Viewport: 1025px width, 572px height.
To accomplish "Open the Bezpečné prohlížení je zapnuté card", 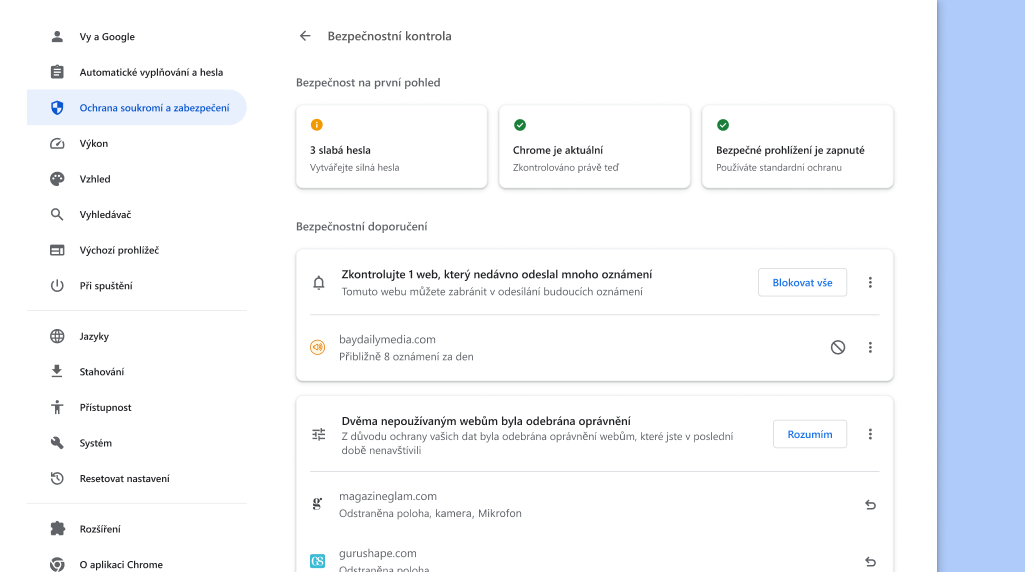I will pos(798,146).
